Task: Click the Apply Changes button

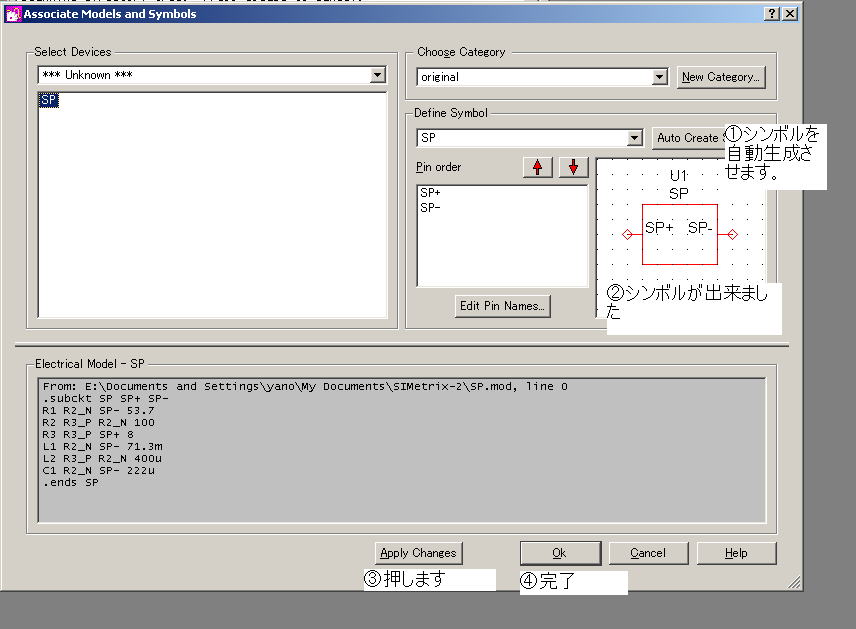Action: (418, 553)
